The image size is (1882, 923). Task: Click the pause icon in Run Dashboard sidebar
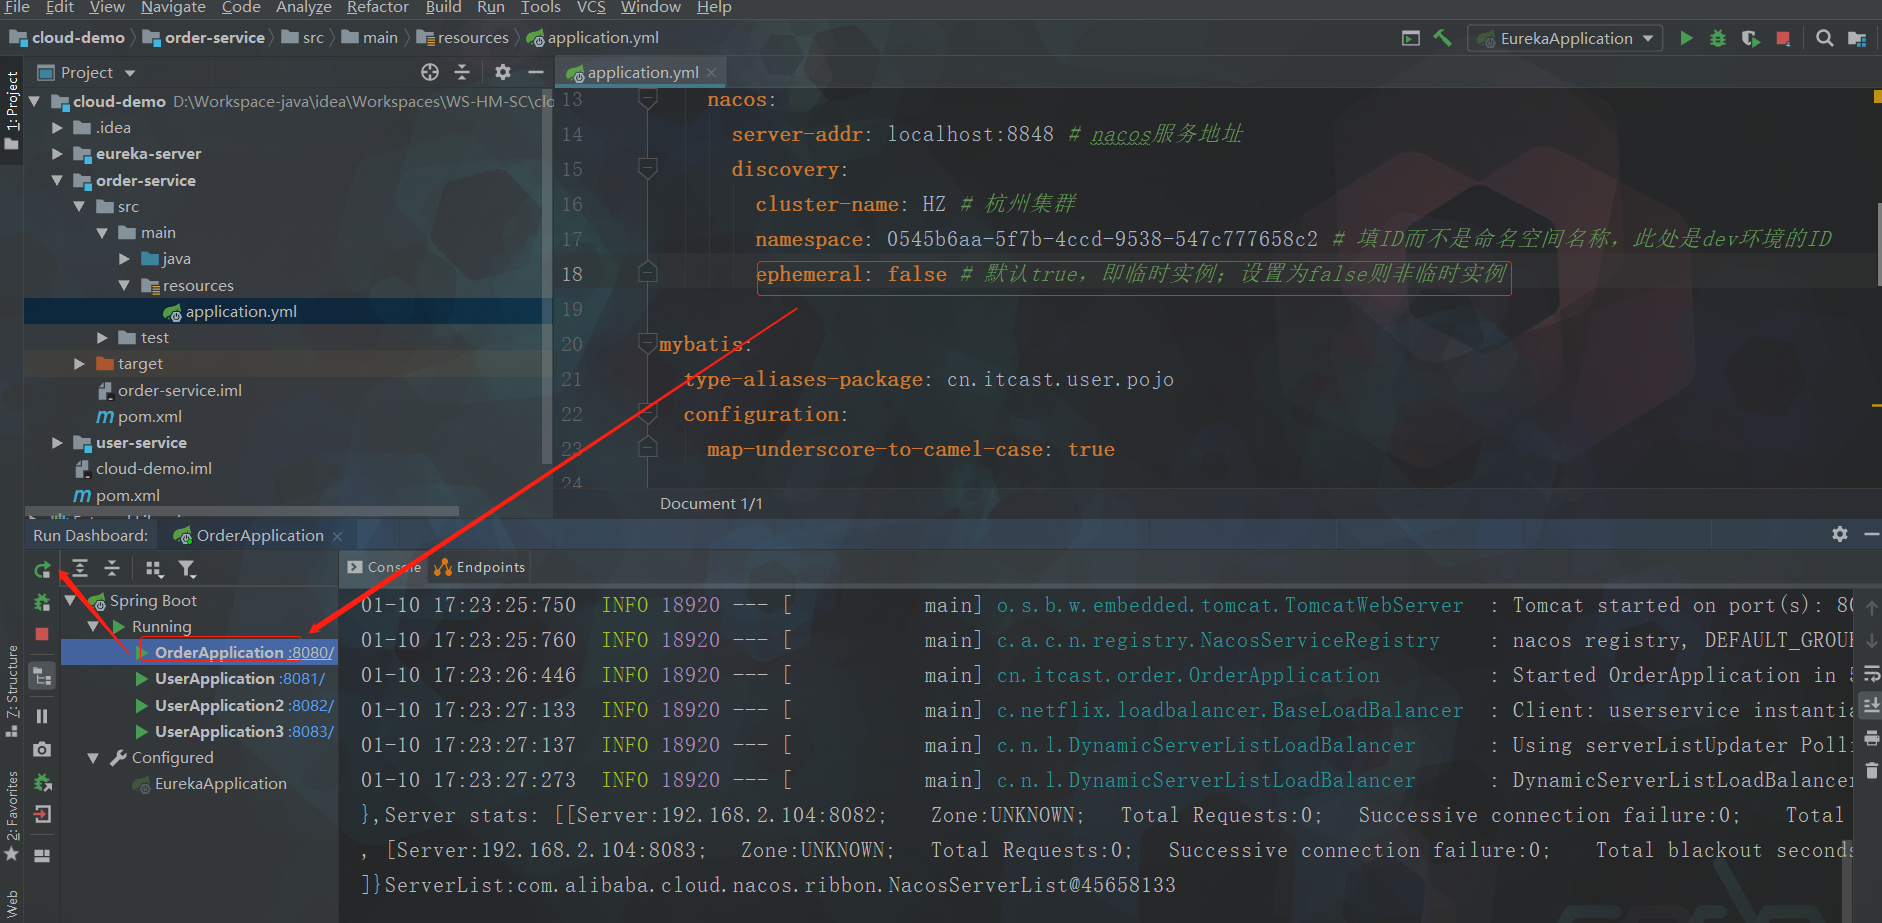pos(42,716)
